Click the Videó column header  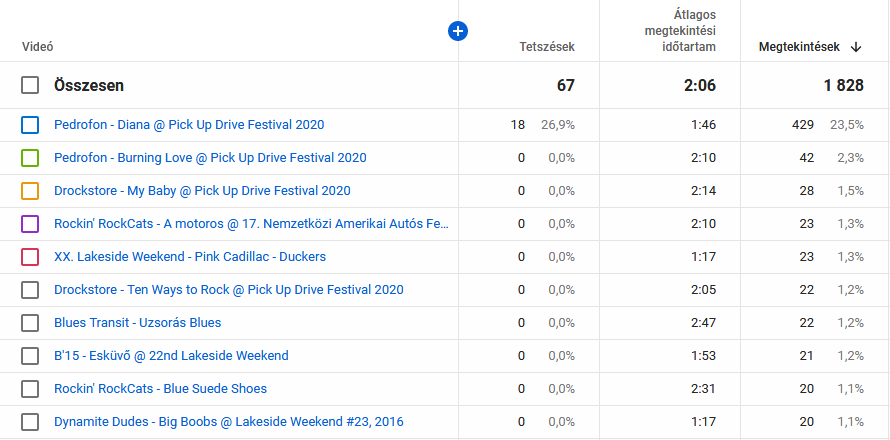(37, 47)
